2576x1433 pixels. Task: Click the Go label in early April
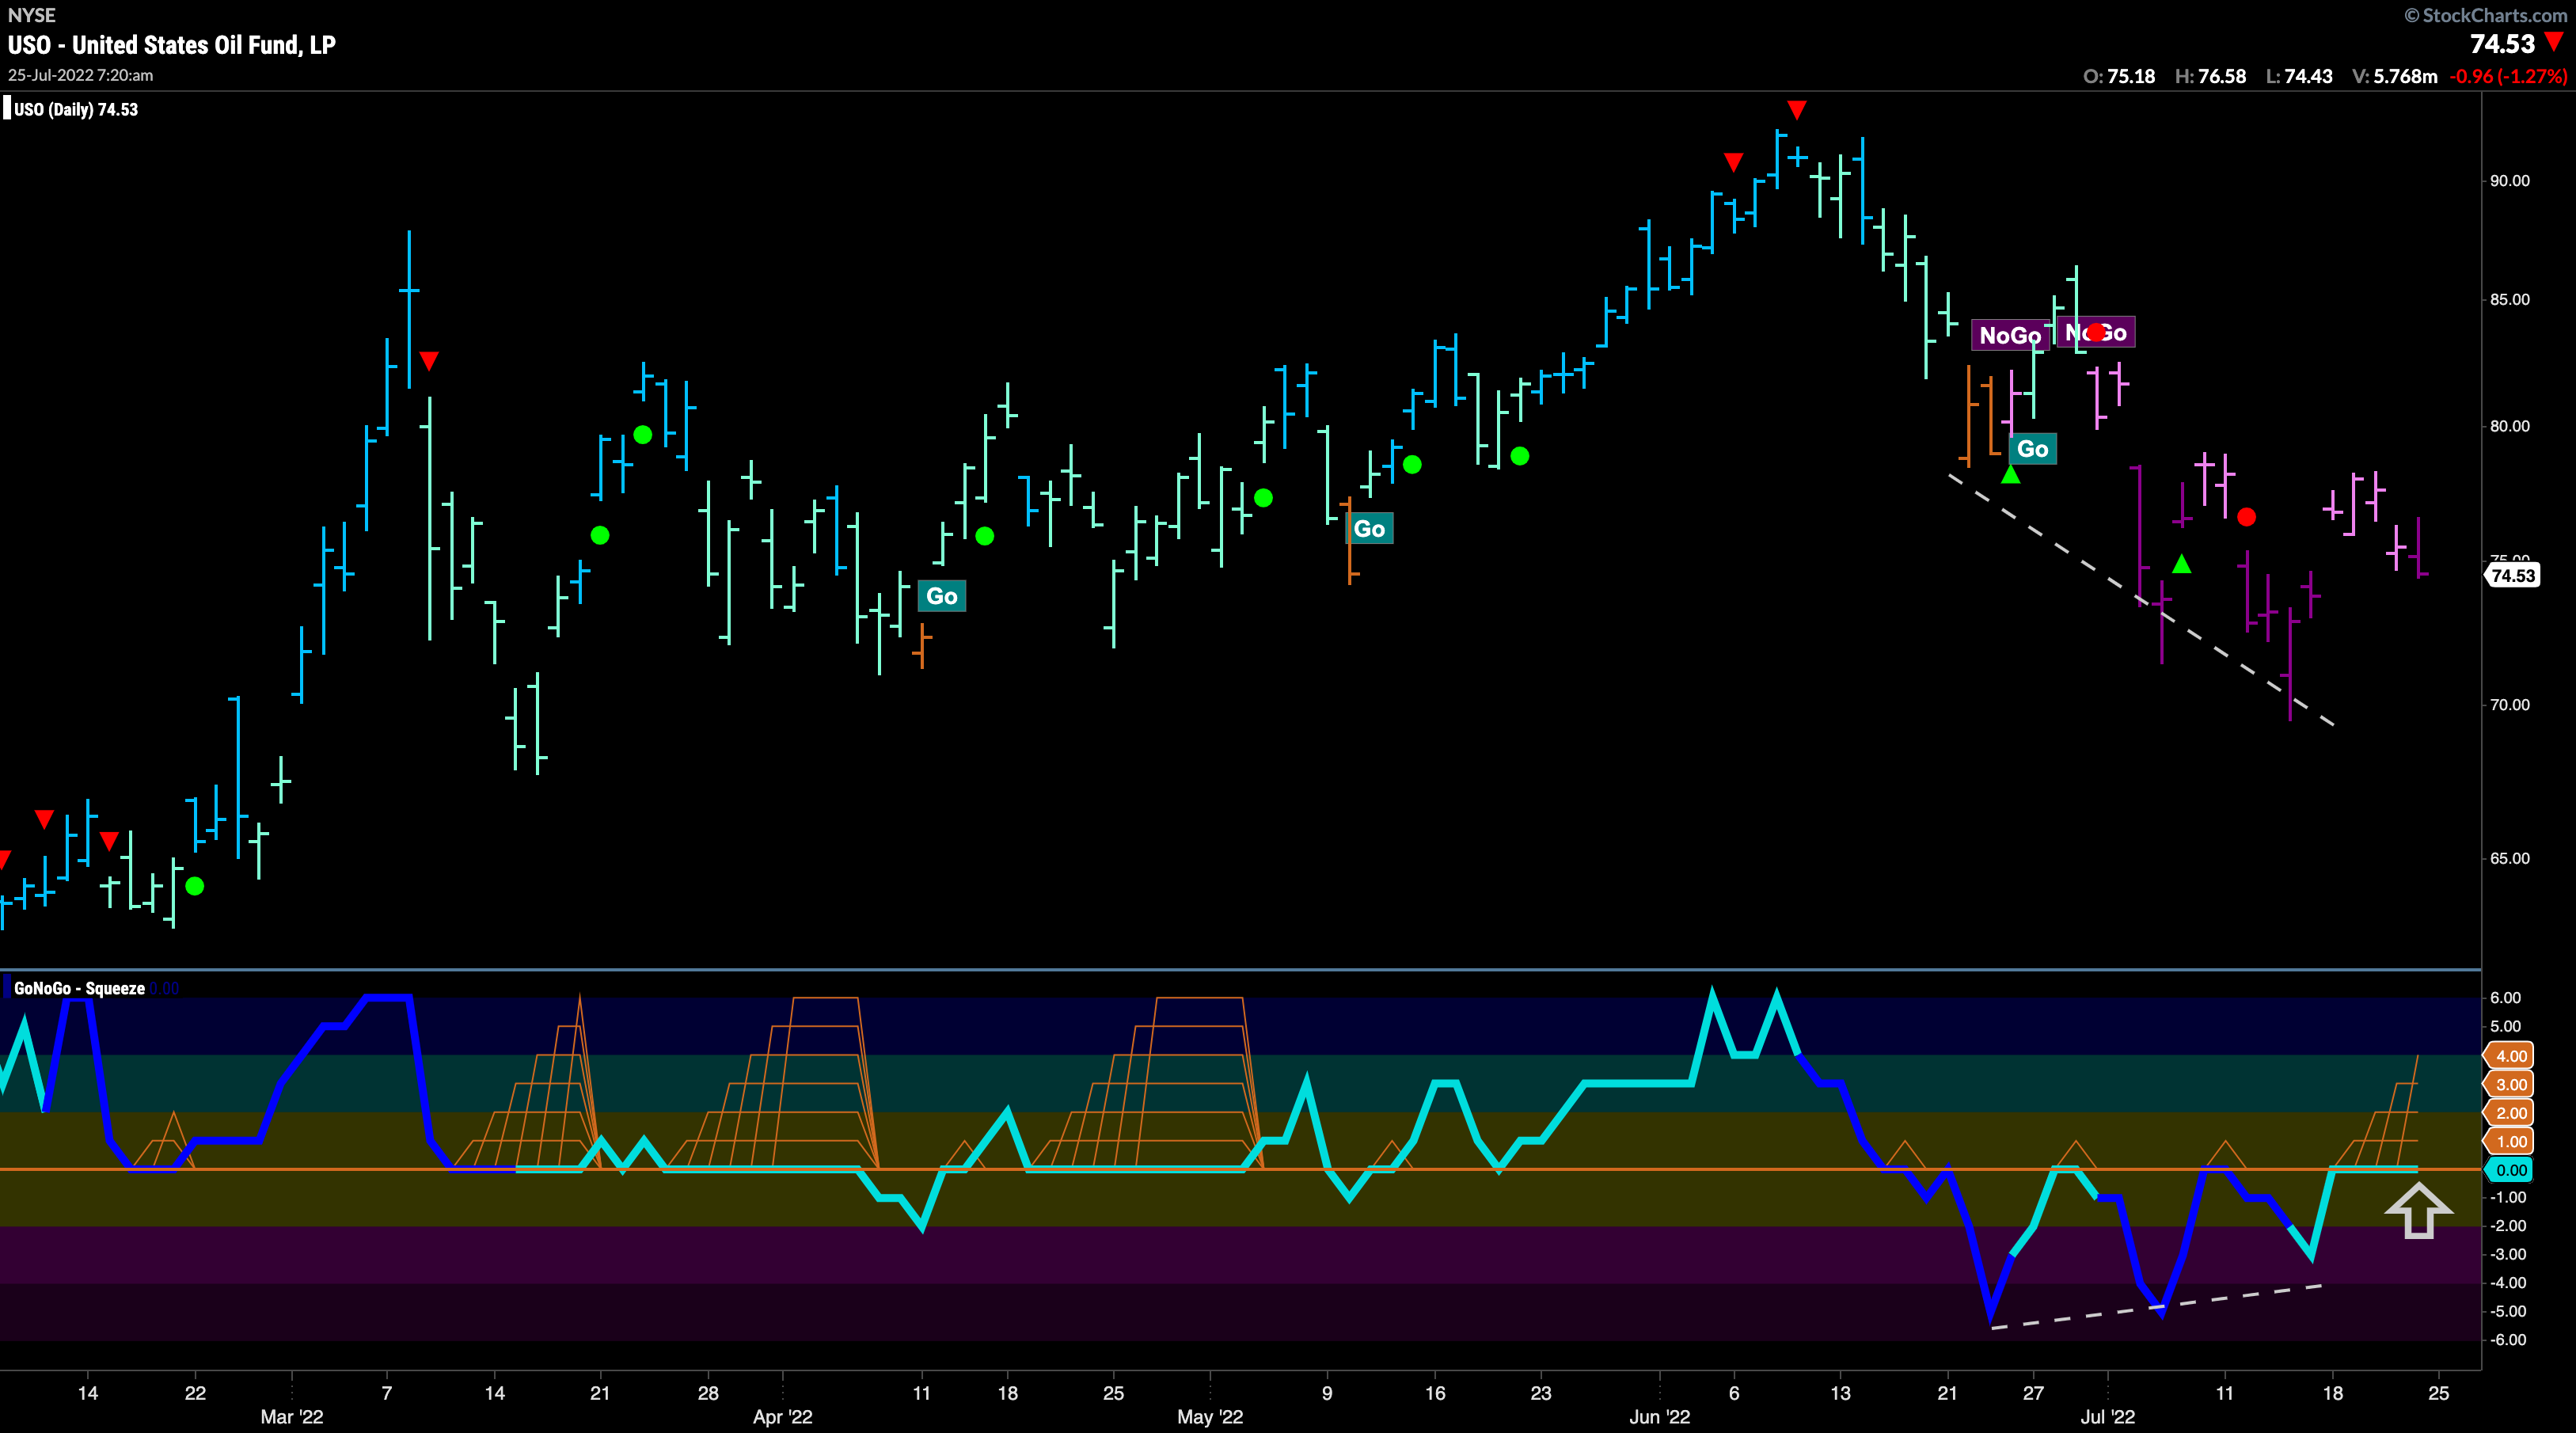point(942,596)
